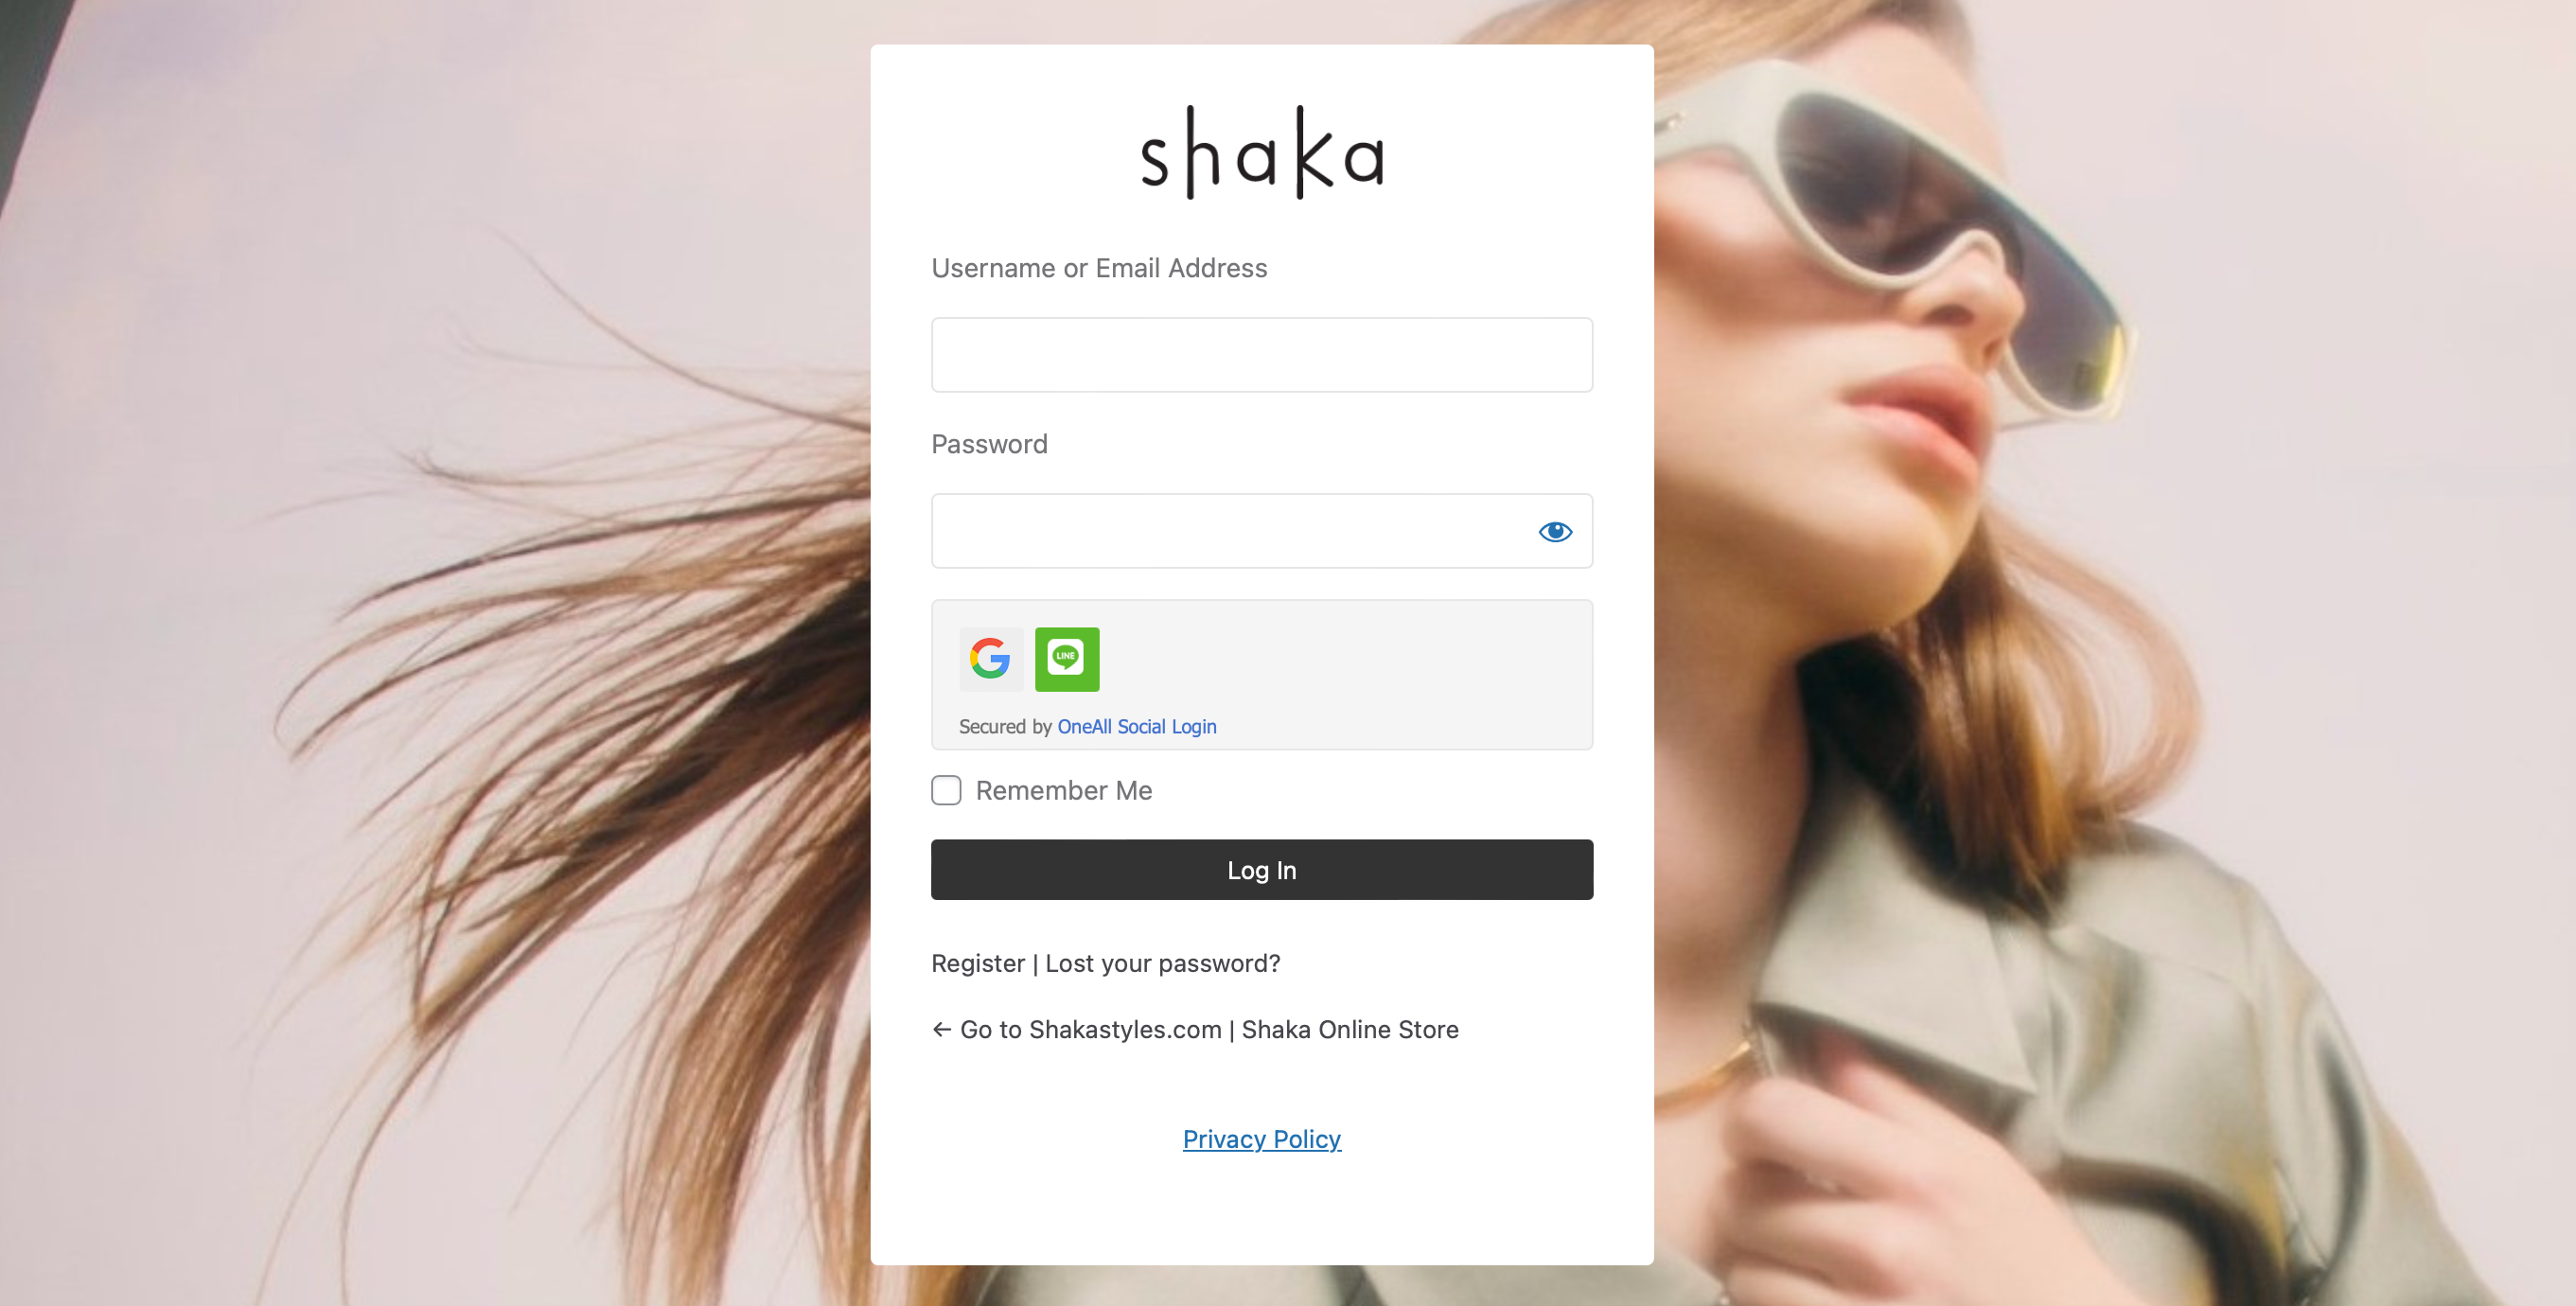Visit the OneAll Social Login link

[1137, 727]
